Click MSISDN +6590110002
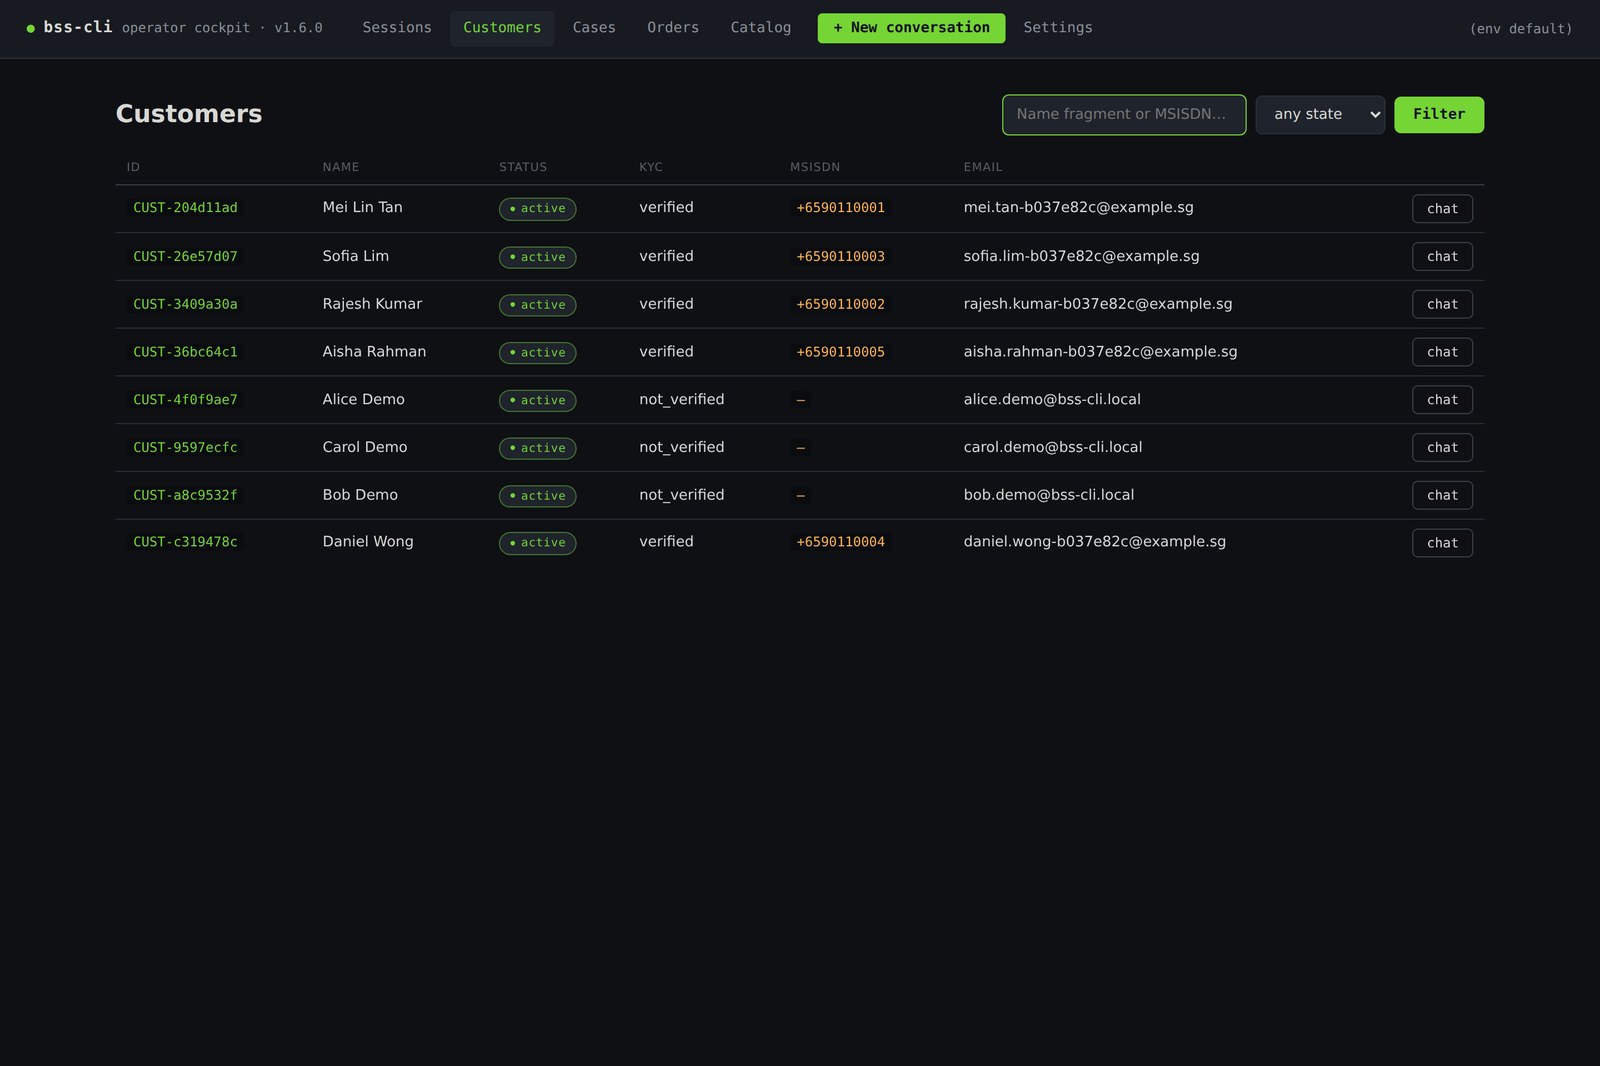The height and width of the screenshot is (1066, 1600). click(840, 304)
